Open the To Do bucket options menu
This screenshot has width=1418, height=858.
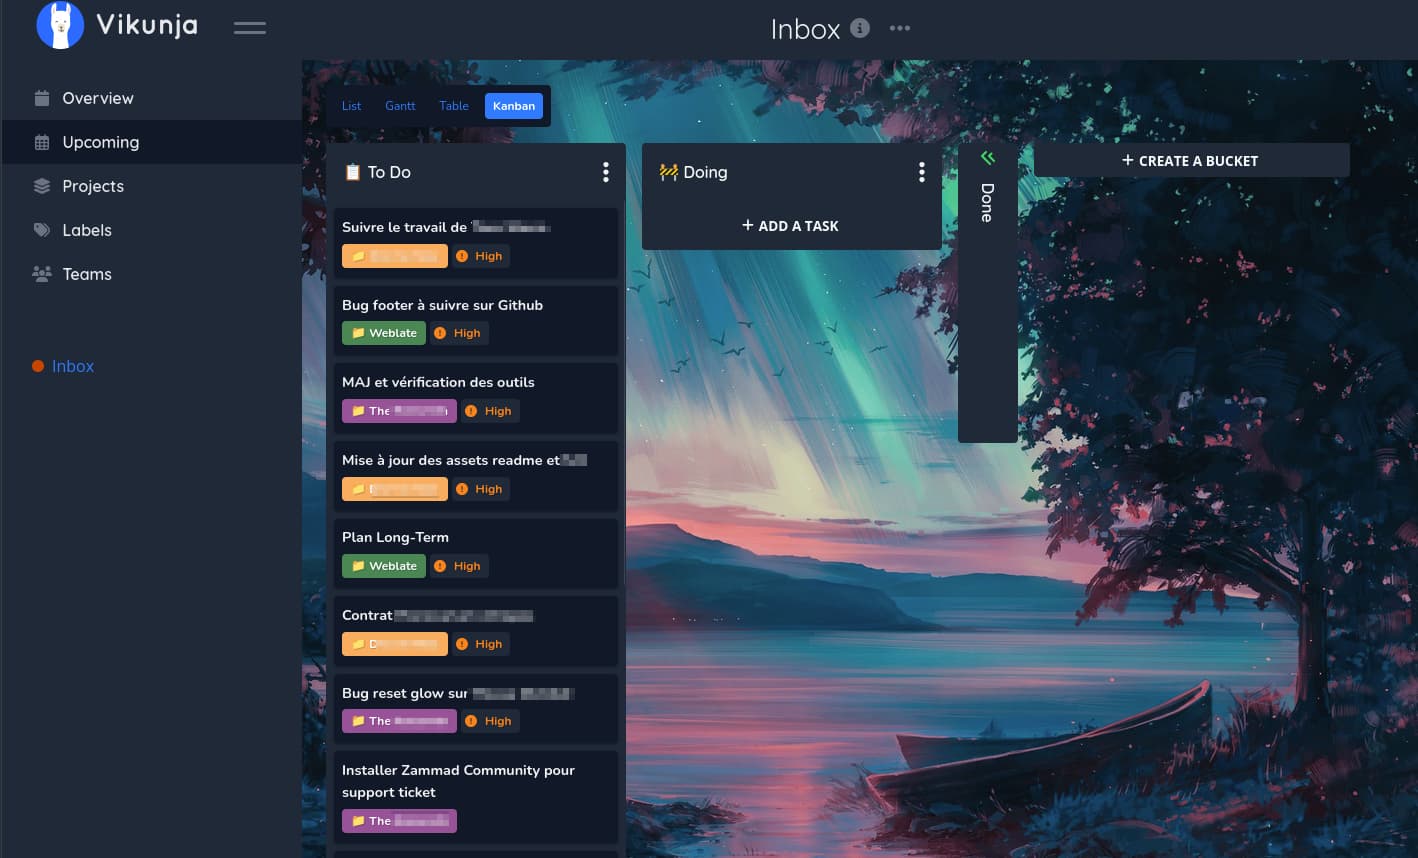tap(606, 172)
